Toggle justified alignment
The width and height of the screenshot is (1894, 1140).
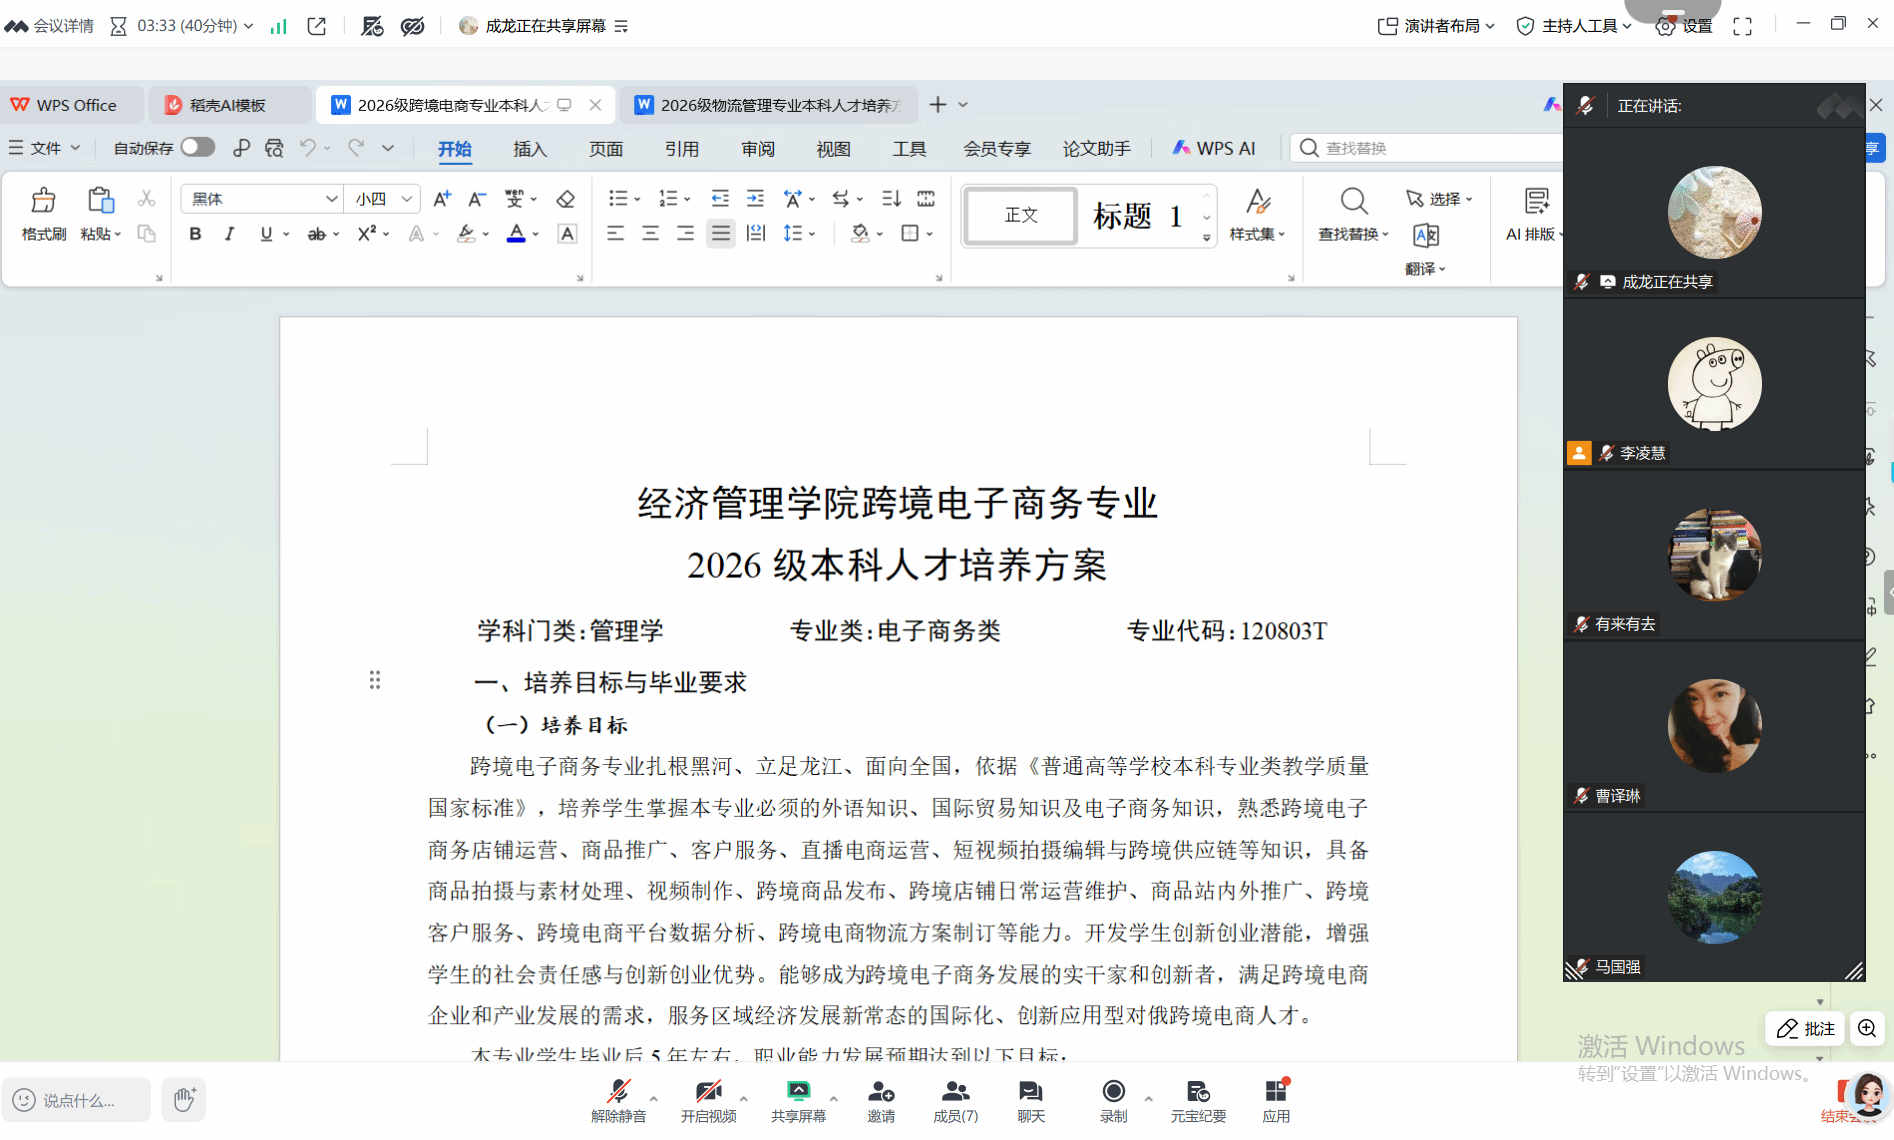point(720,234)
